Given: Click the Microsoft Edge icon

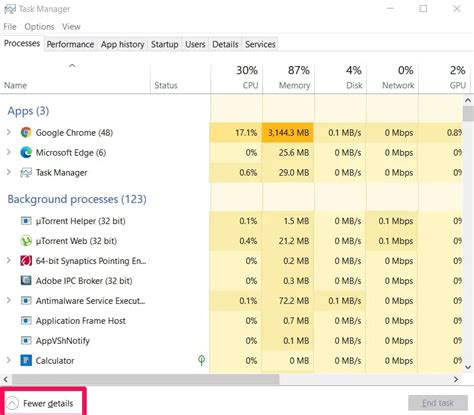Looking at the screenshot, I should coord(26,153).
